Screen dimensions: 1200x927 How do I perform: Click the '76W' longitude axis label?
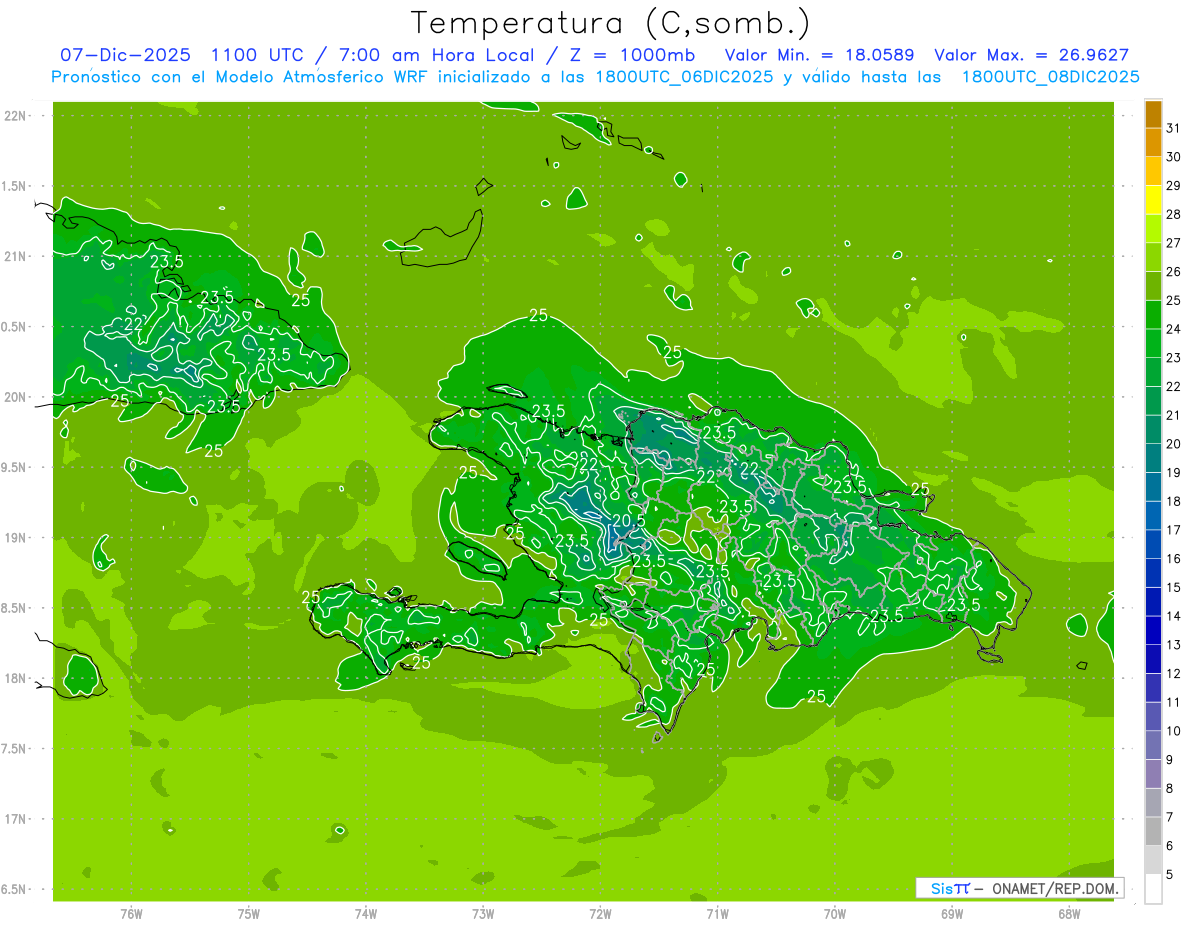click(x=131, y=913)
